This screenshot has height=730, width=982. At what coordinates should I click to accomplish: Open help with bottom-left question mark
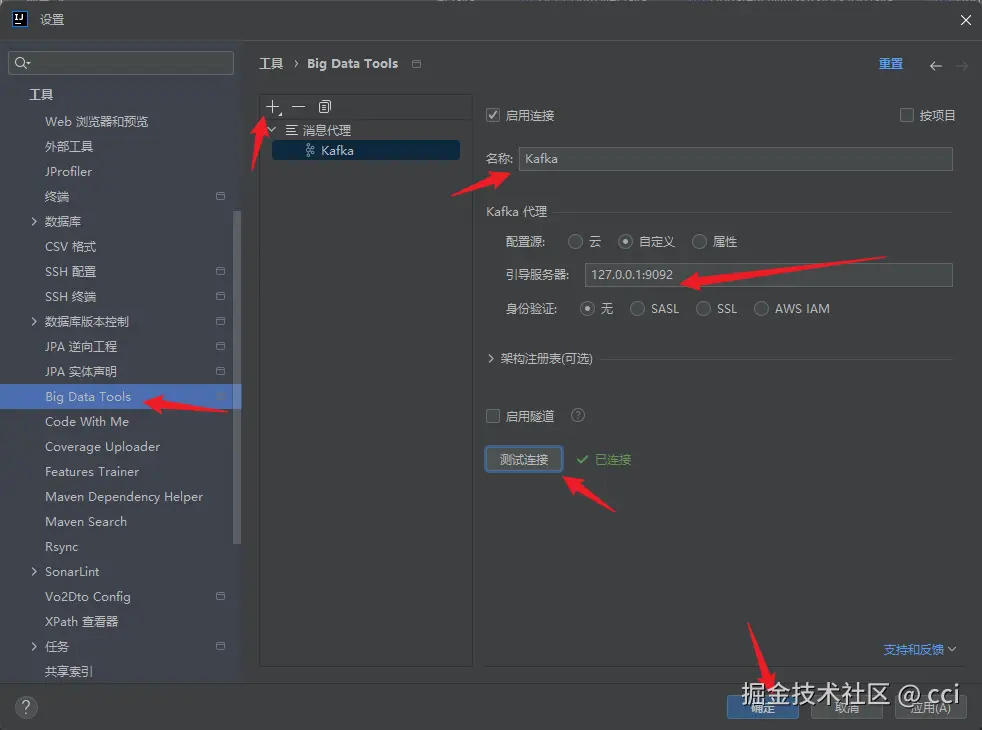(x=26, y=707)
